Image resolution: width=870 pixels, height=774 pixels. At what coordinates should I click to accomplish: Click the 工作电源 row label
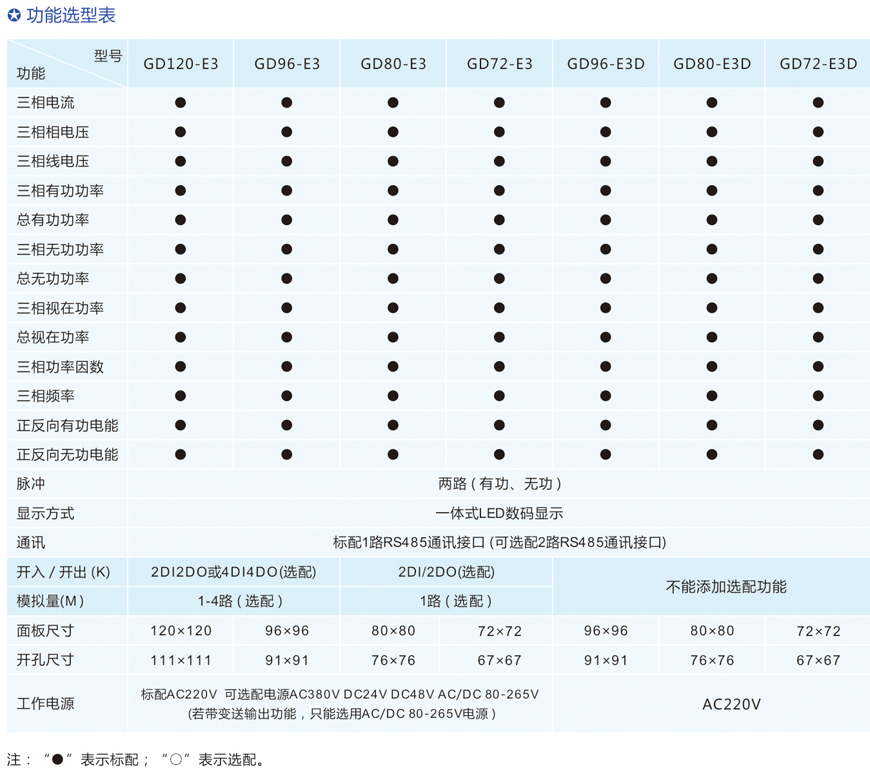(x=45, y=704)
